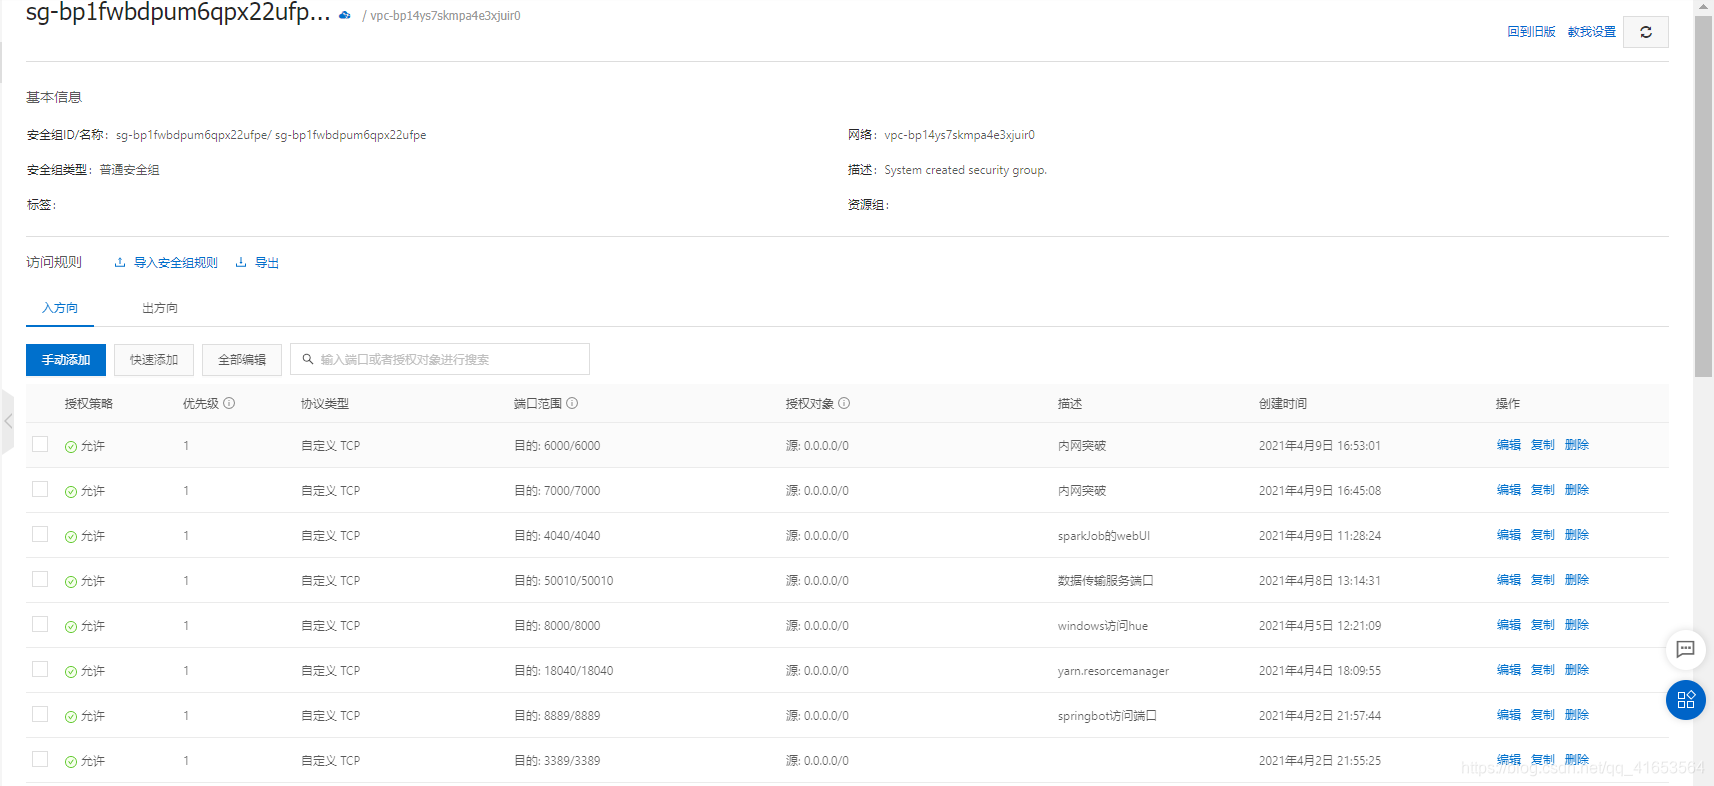
Task: Click the 教我设置 link
Action: [1592, 32]
